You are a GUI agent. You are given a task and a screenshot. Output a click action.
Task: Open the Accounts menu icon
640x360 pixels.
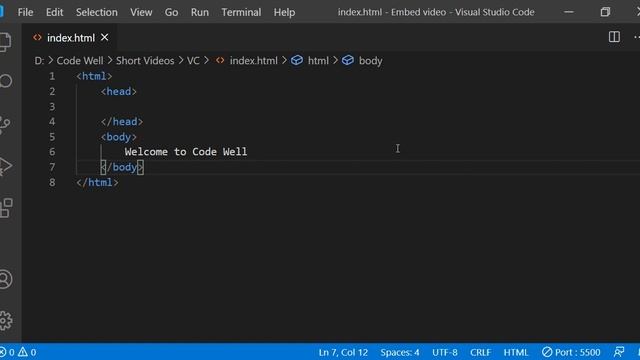pos(5,280)
